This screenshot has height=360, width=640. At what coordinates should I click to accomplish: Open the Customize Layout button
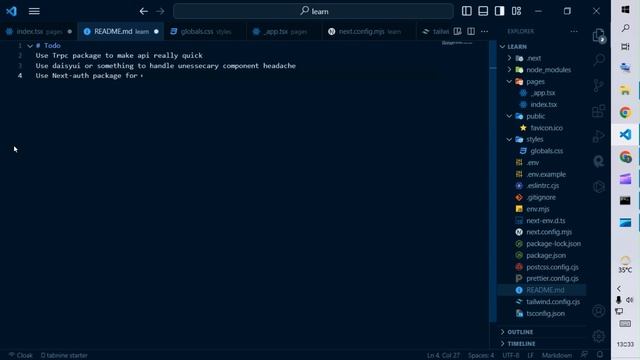(x=516, y=11)
